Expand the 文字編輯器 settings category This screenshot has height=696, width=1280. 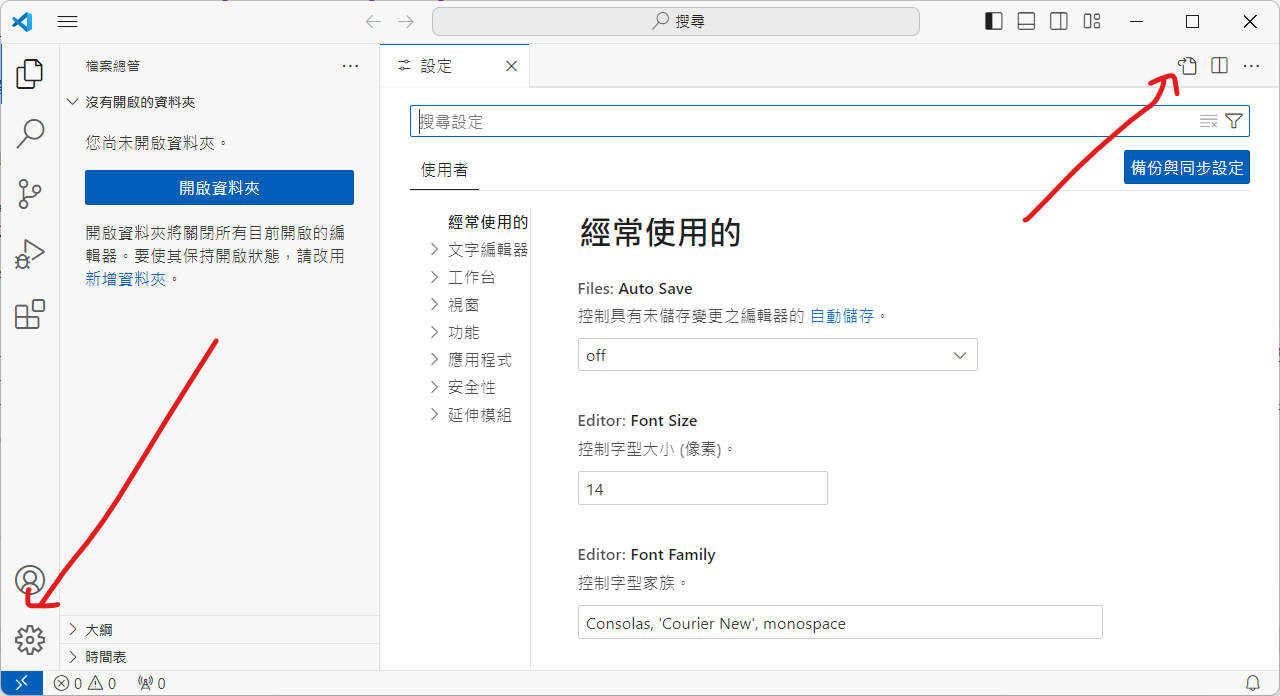[487, 249]
